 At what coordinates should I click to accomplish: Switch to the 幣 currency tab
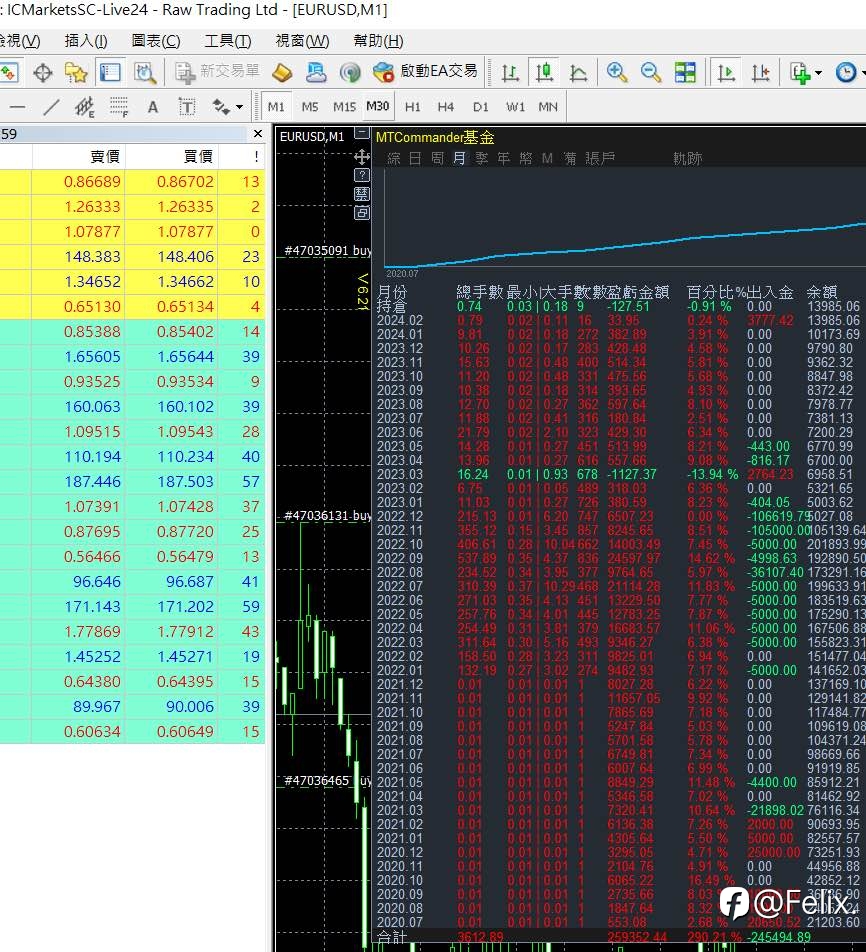click(525, 158)
